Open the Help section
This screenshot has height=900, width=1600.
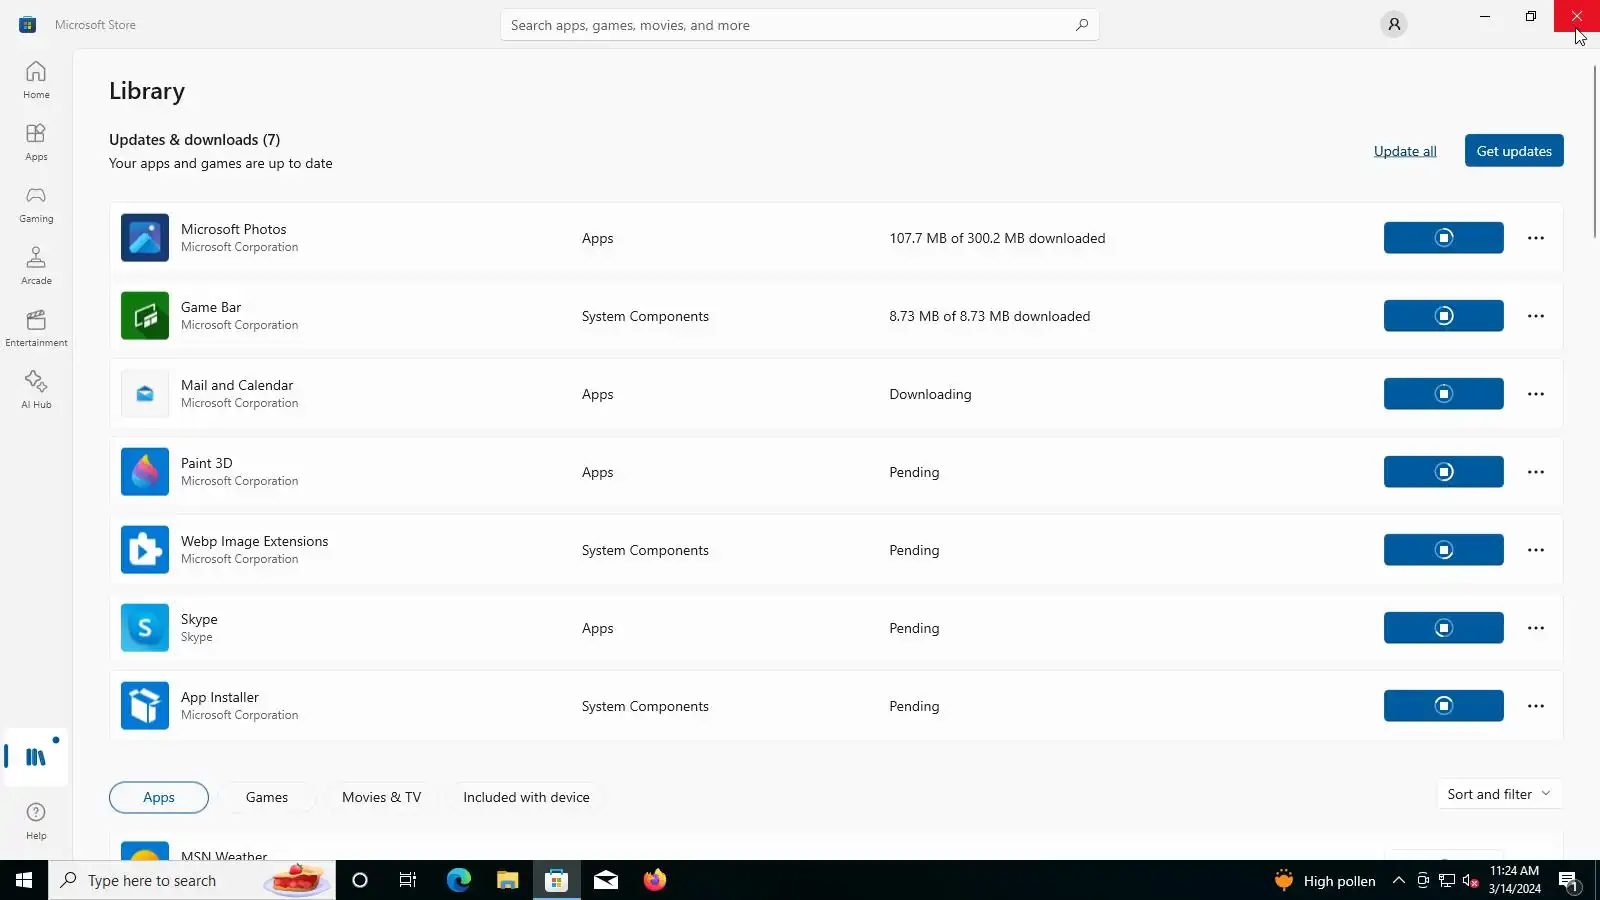pyautogui.click(x=36, y=821)
